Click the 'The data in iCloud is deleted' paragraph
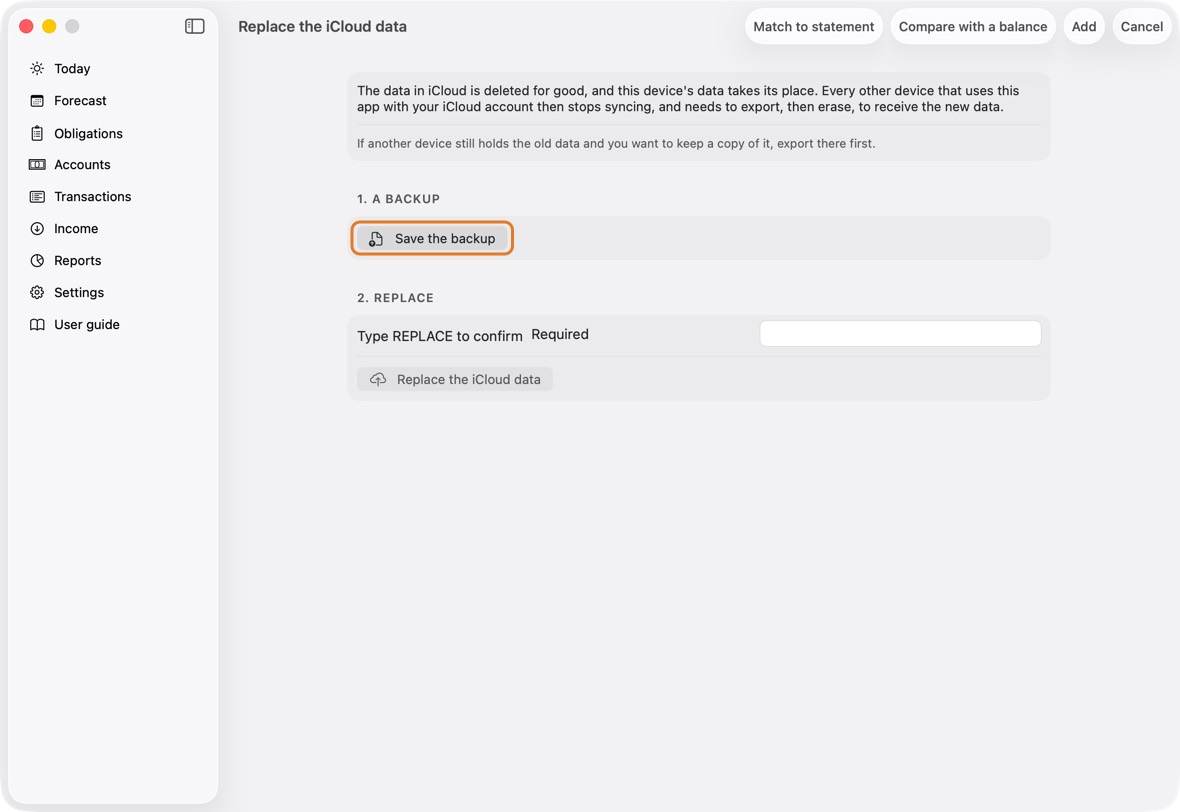The image size is (1180, 812). tap(688, 99)
